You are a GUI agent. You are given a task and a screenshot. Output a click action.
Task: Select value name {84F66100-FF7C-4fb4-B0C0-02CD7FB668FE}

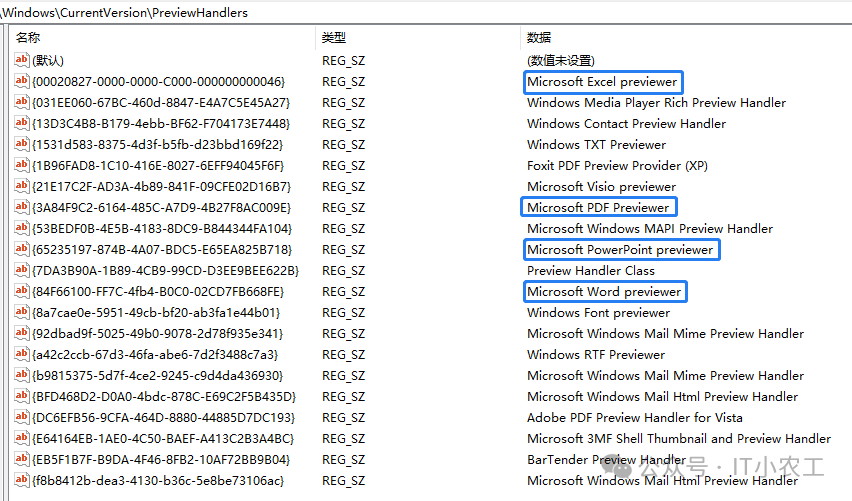[159, 292]
